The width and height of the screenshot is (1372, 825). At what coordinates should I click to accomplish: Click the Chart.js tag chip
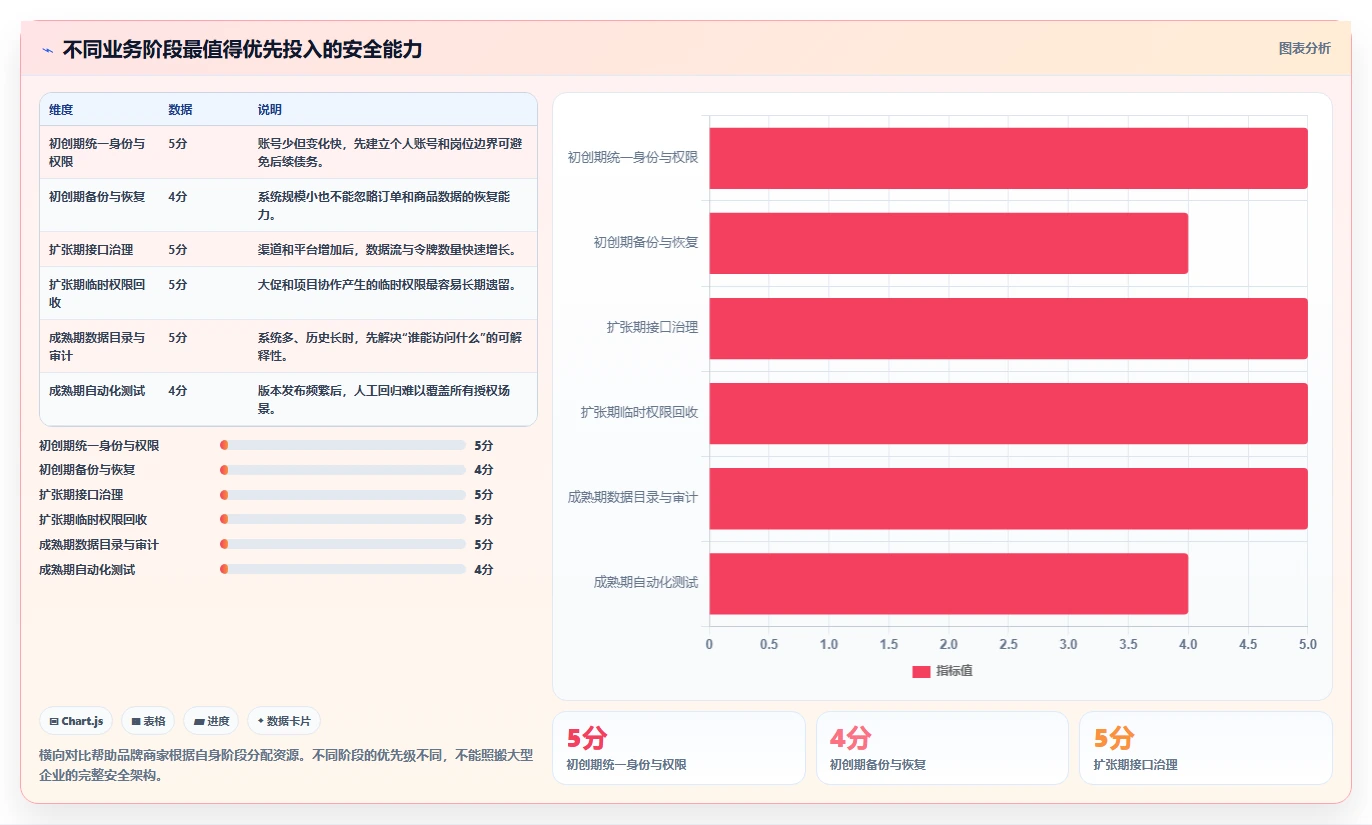tap(76, 721)
